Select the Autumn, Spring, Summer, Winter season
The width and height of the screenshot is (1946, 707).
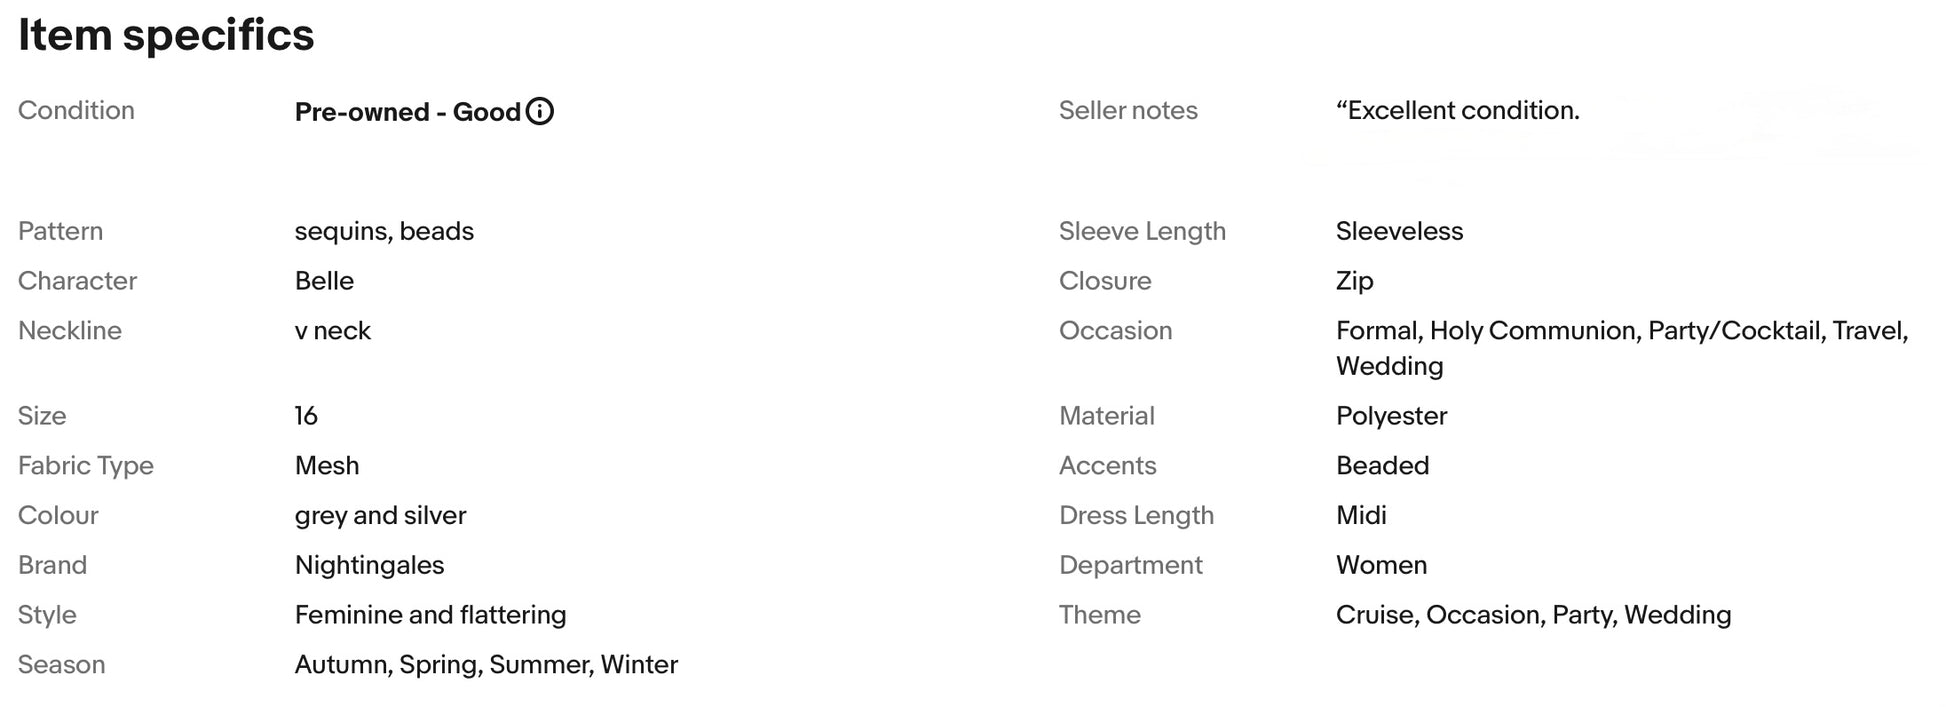coord(486,665)
